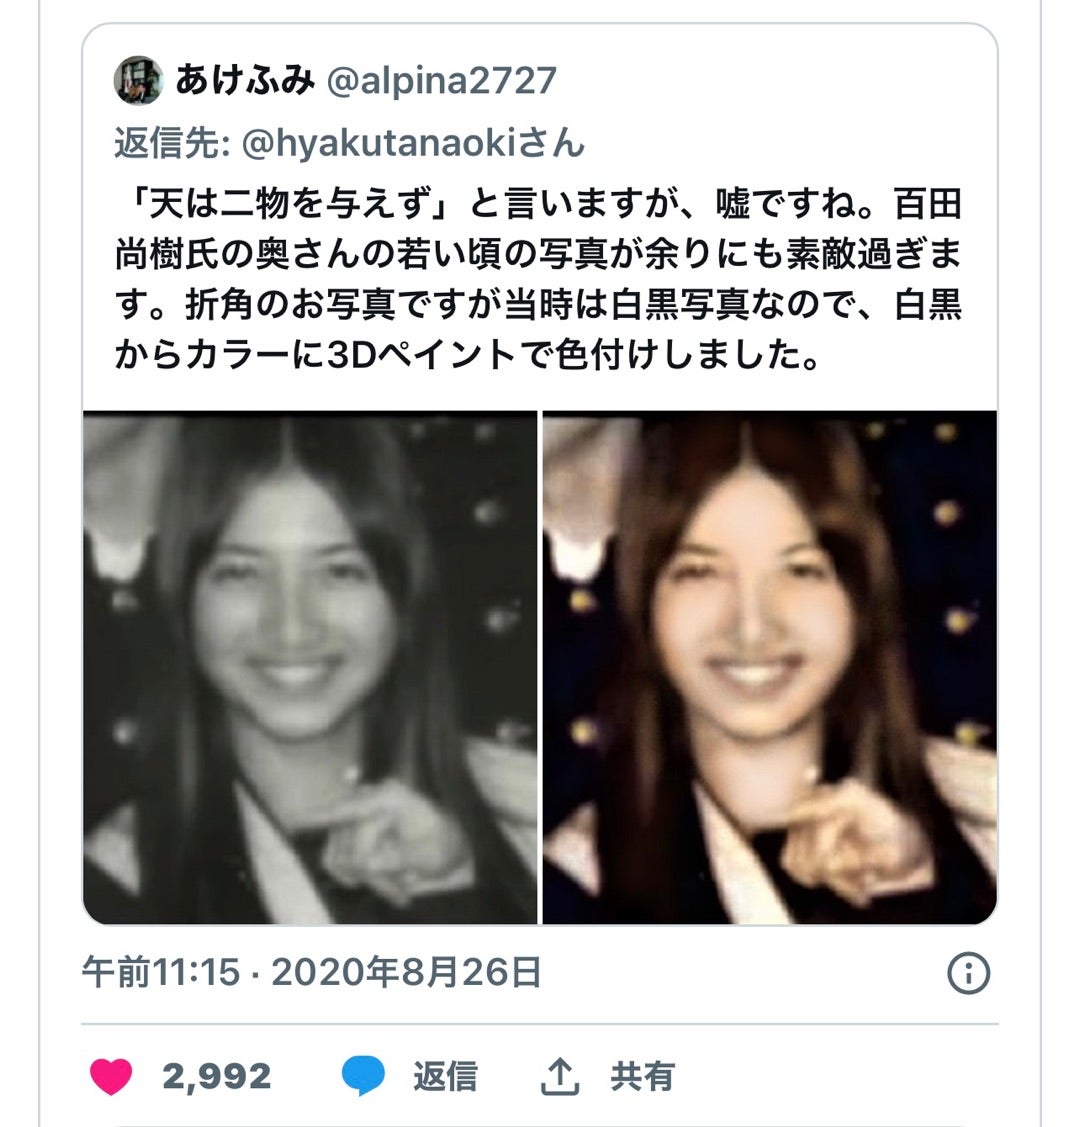Viewport: 1080px width, 1127px height.
Task: Click the 返信 reply label
Action: pos(446,1077)
